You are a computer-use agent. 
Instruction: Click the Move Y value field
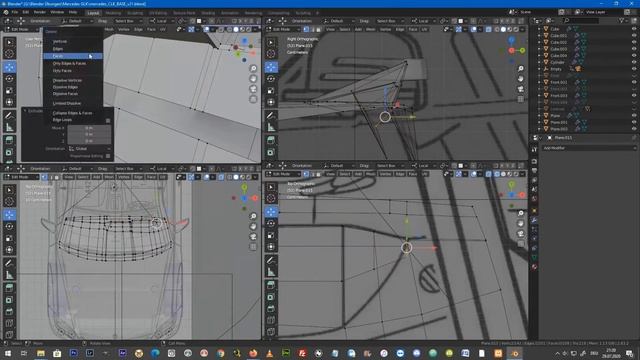coord(89,134)
